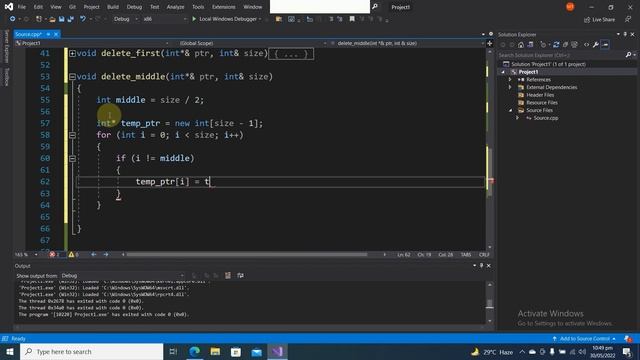The image size is (640, 360).
Task: Click the split editor plus icon
Action: pyautogui.click(x=490, y=43)
